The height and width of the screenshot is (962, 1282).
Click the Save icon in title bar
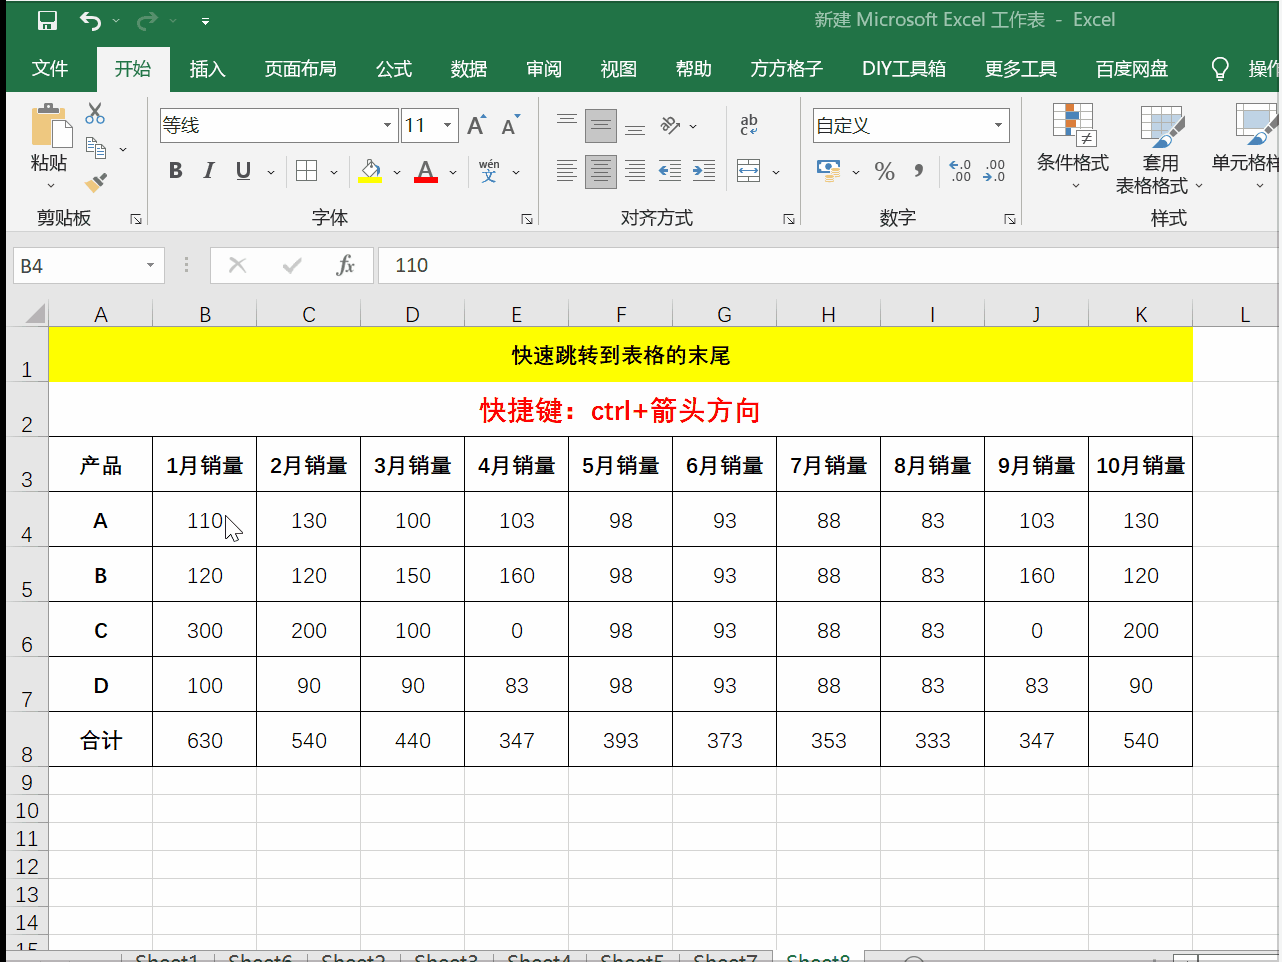[x=47, y=20]
